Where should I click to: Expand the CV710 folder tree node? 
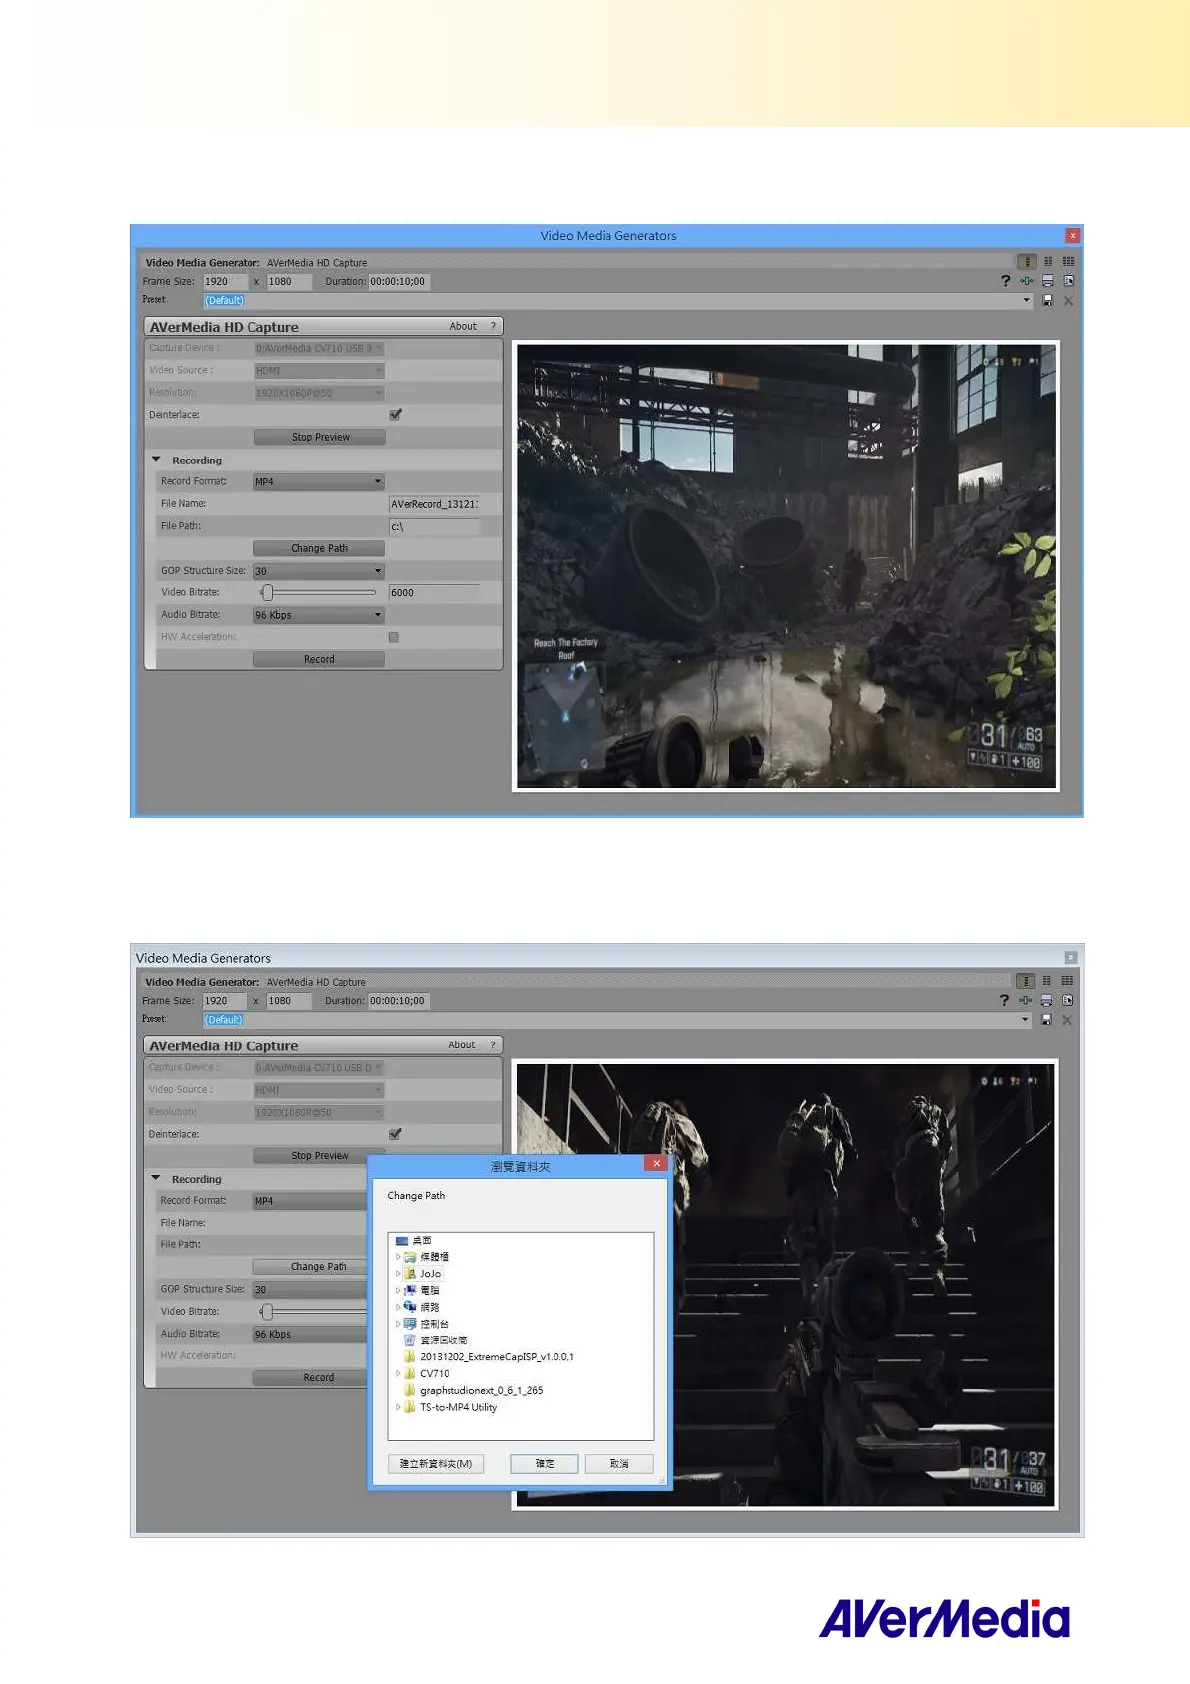click(398, 1374)
